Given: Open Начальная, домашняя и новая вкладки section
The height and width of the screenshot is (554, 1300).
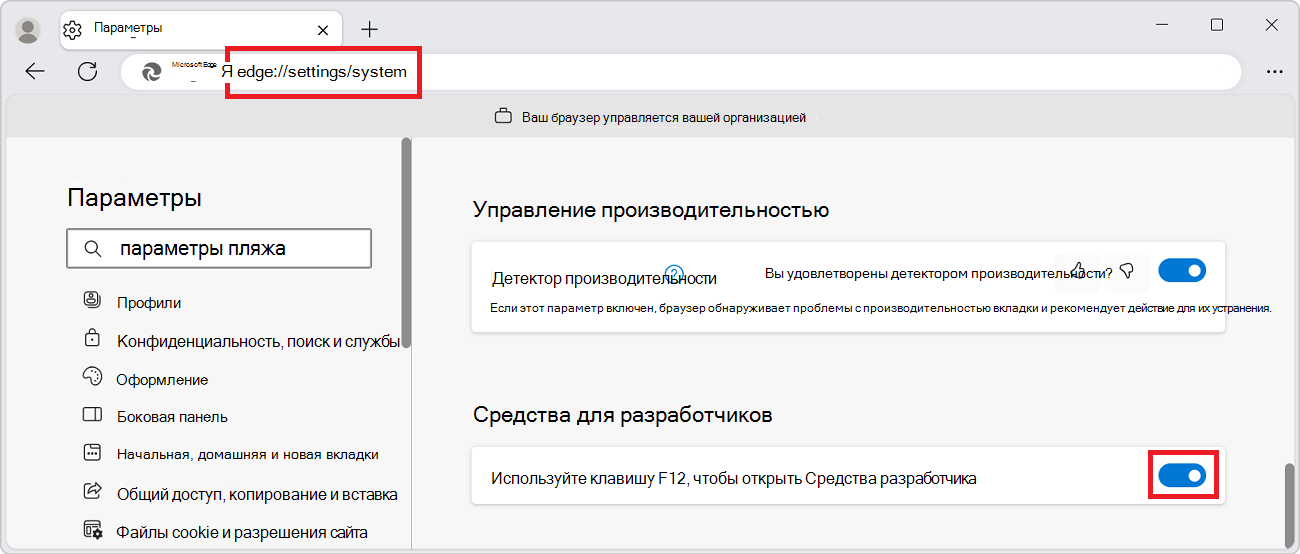Looking at the screenshot, I should pyautogui.click(x=248, y=454).
